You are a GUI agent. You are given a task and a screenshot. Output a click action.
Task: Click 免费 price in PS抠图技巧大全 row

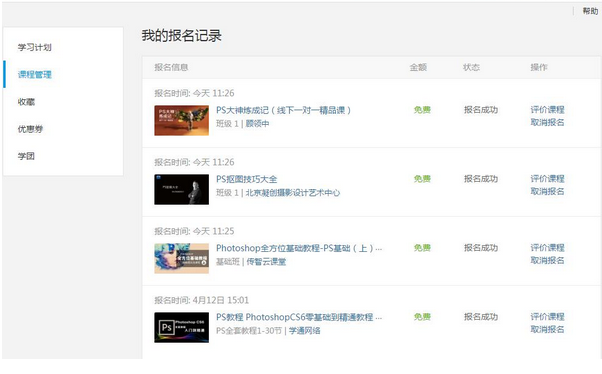point(422,179)
